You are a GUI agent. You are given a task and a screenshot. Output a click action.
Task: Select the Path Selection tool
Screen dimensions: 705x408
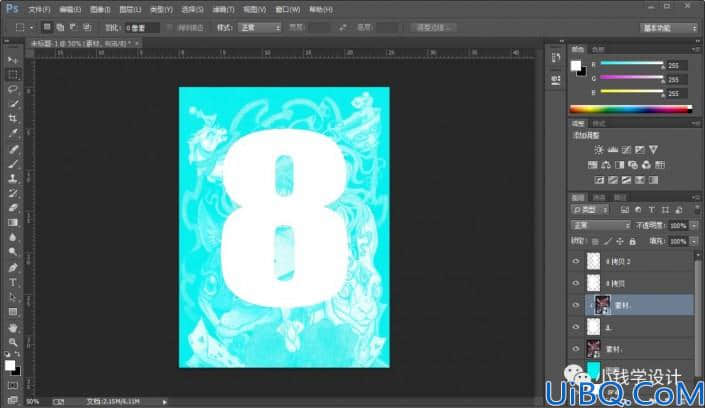point(13,297)
